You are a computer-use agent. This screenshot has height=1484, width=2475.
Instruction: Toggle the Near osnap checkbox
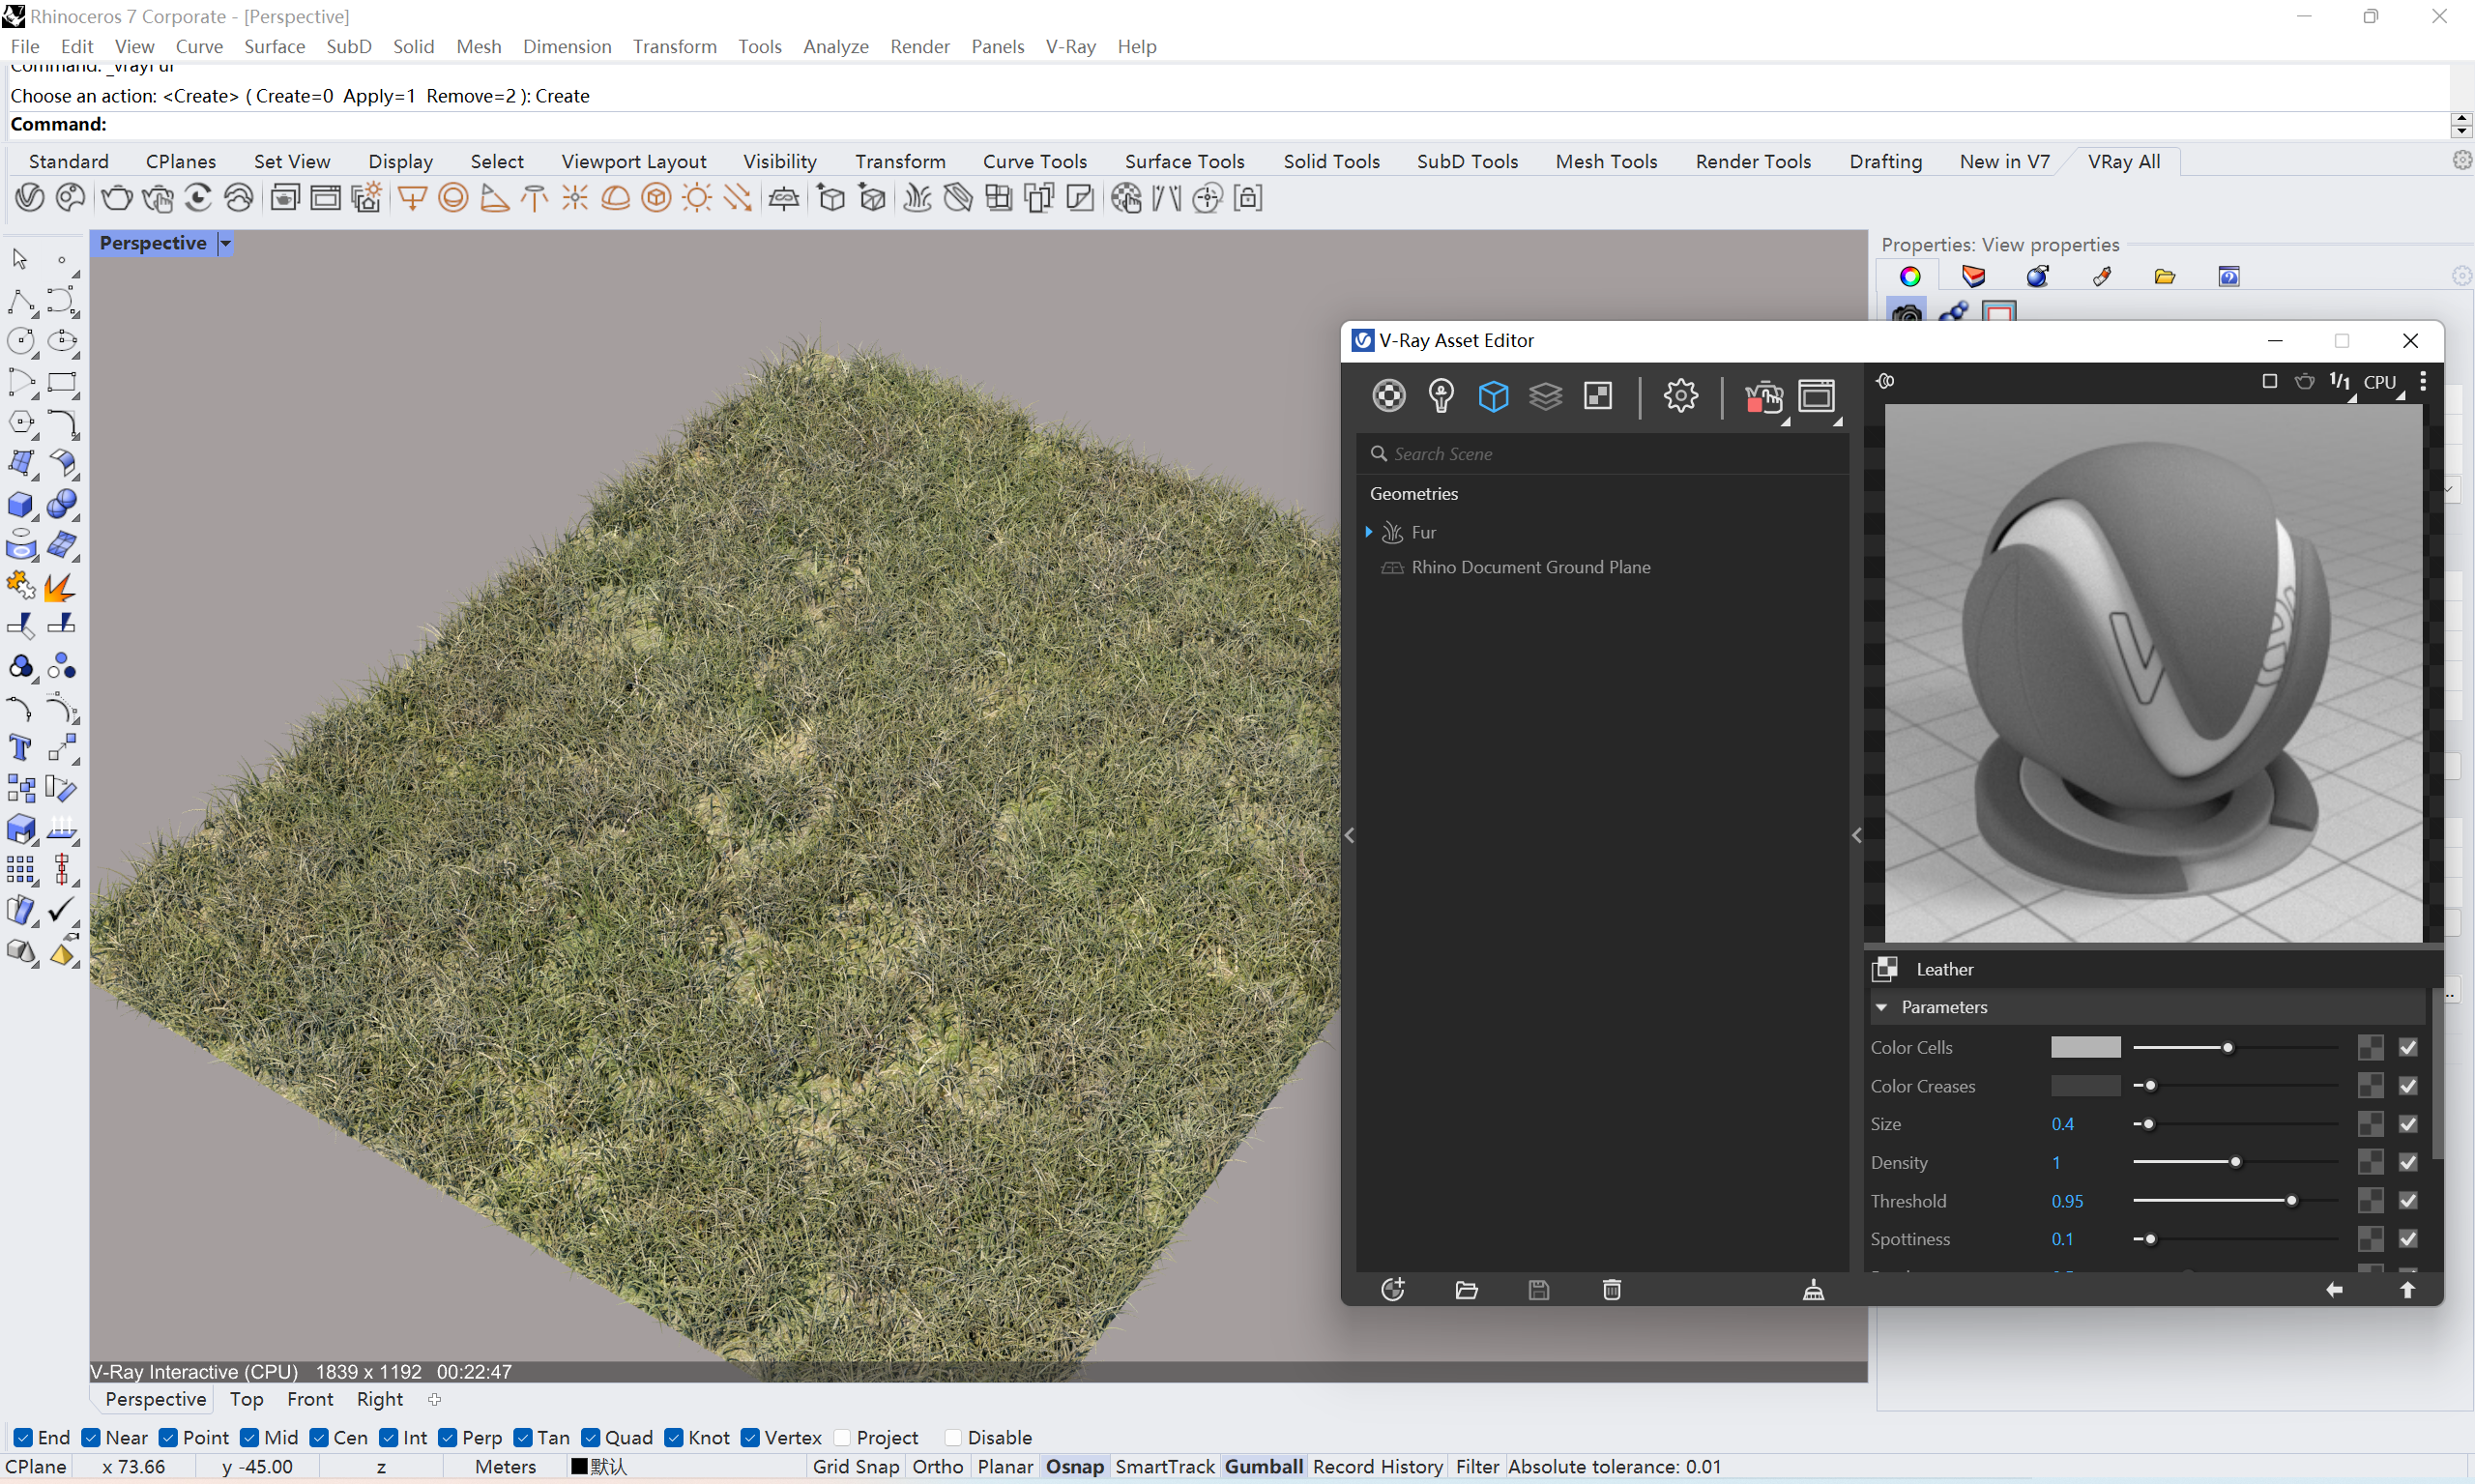tap(91, 1437)
